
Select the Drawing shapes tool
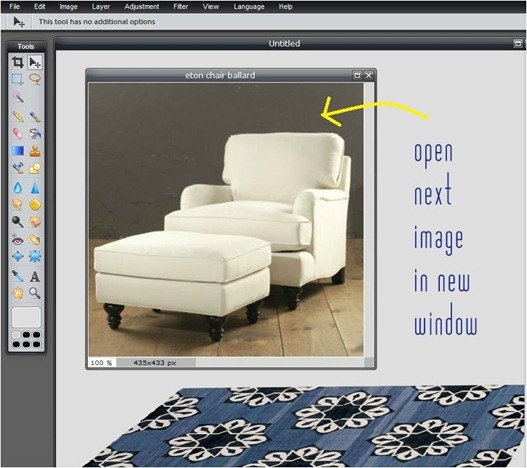click(x=35, y=168)
